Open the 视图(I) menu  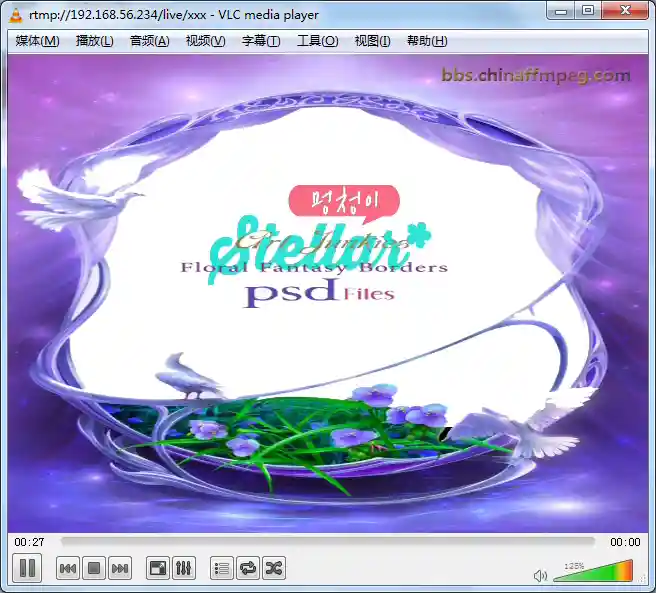(x=372, y=41)
